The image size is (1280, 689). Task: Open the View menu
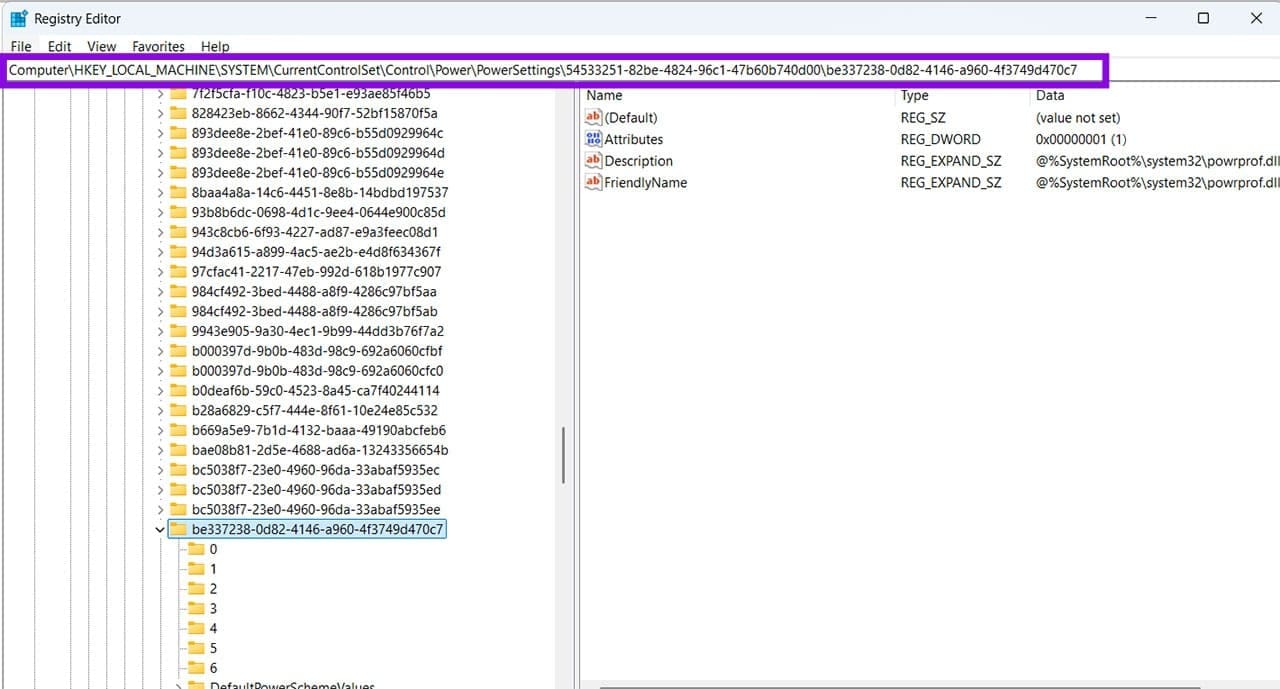tap(102, 46)
